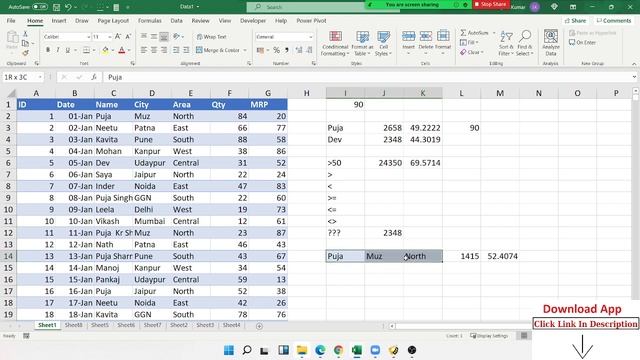640x360 pixels.
Task: Click the Save icon in title bar
Action: click(x=56, y=7)
